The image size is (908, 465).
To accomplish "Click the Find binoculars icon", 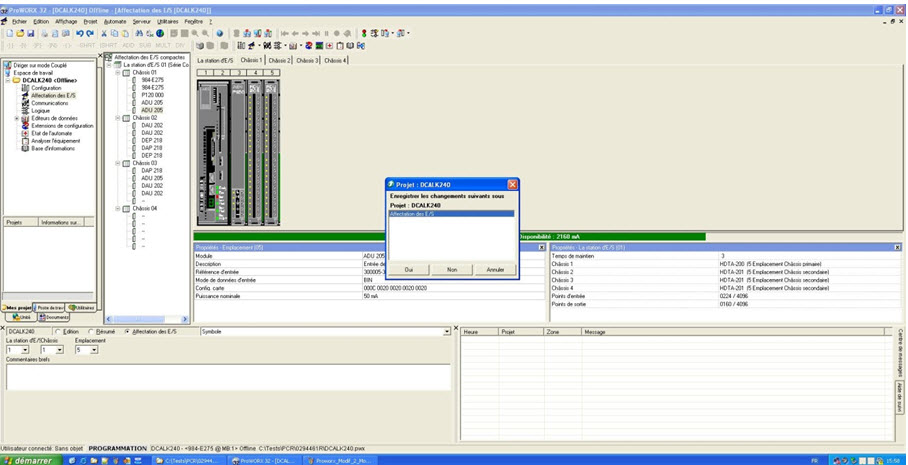I will (x=140, y=34).
